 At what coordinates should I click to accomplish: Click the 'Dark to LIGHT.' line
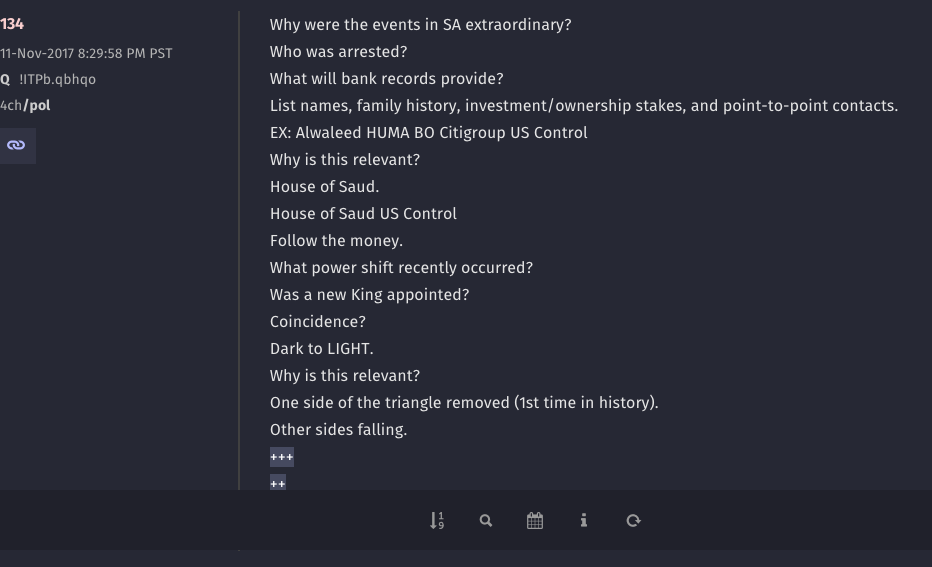point(322,349)
